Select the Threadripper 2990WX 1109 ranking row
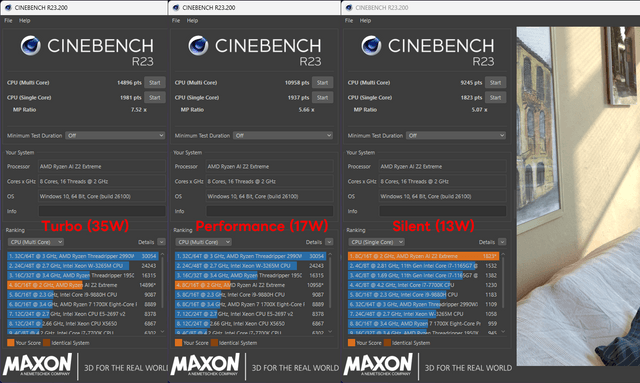The width and height of the screenshot is (640, 383). [423, 304]
